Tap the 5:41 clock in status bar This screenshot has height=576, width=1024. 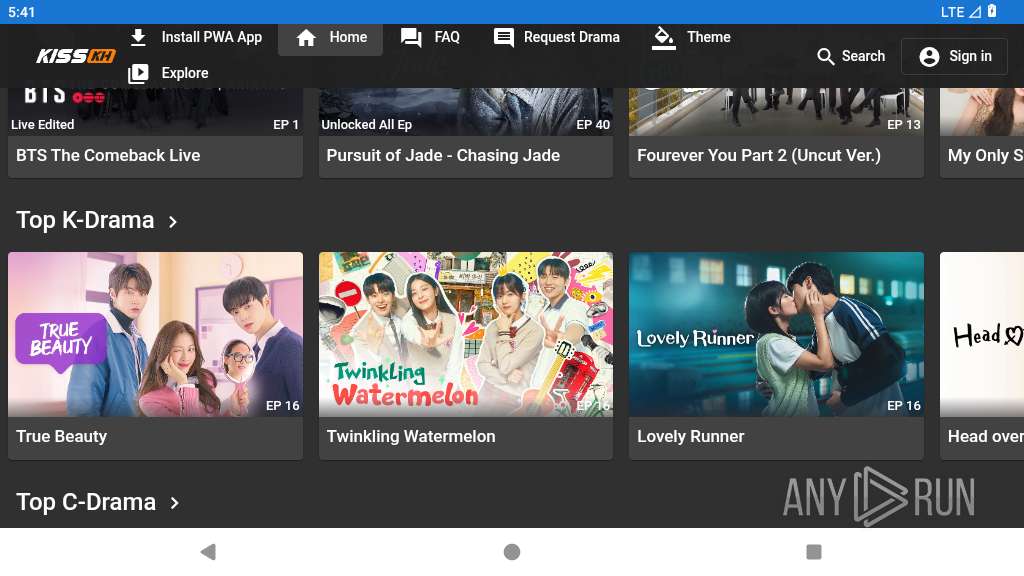(22, 12)
